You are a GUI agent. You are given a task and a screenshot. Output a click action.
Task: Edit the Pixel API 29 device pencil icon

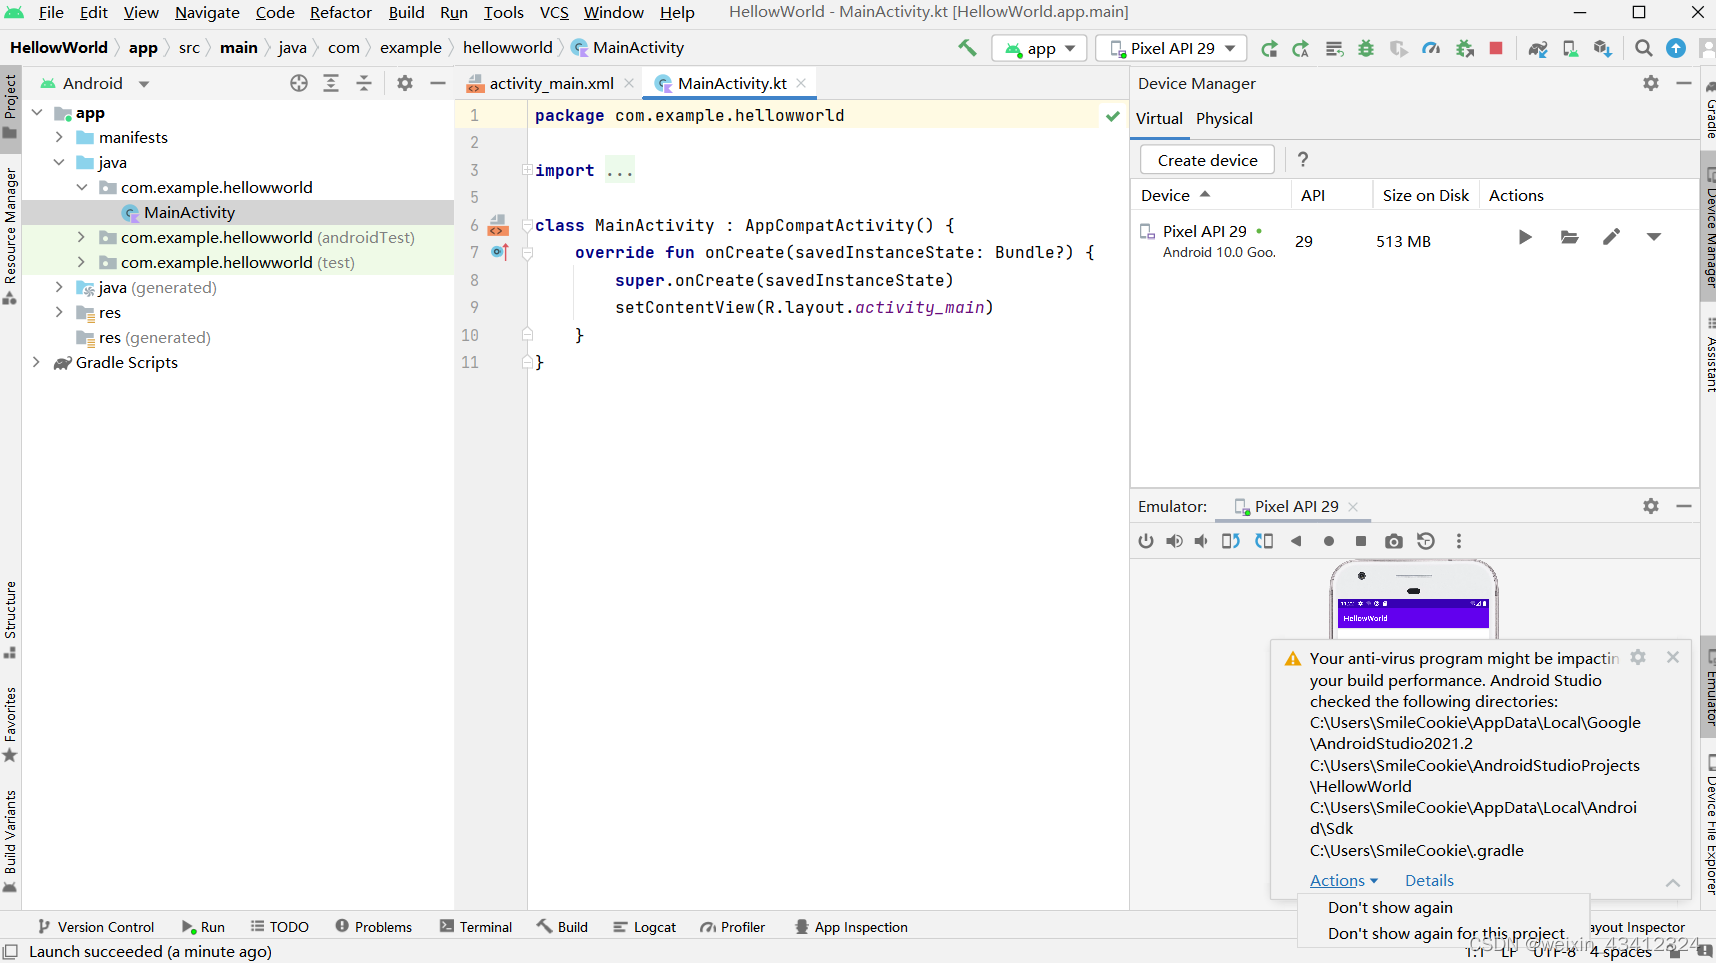(x=1611, y=237)
